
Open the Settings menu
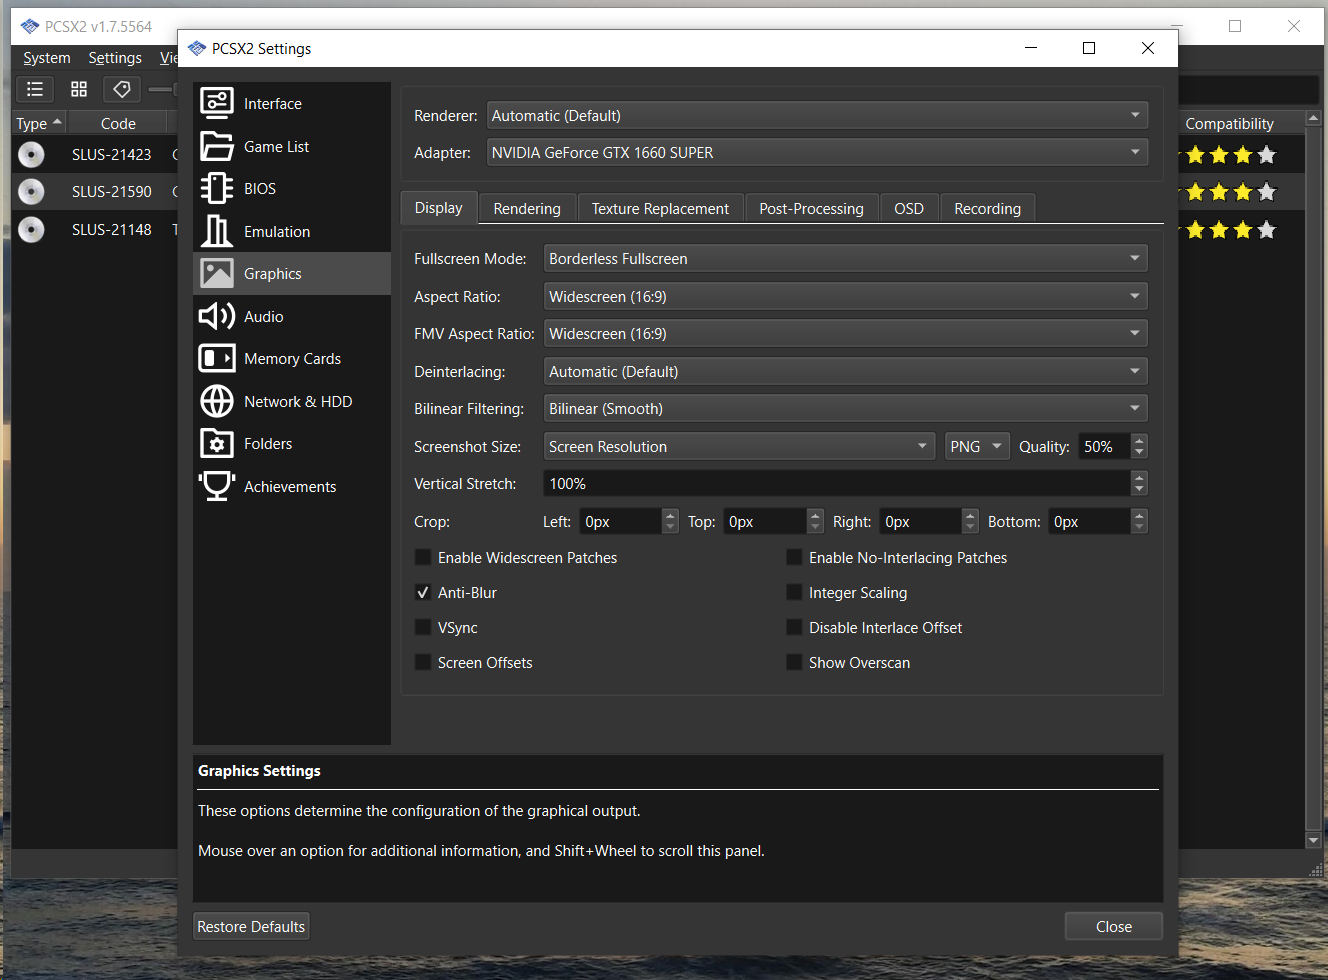pyautogui.click(x=114, y=57)
